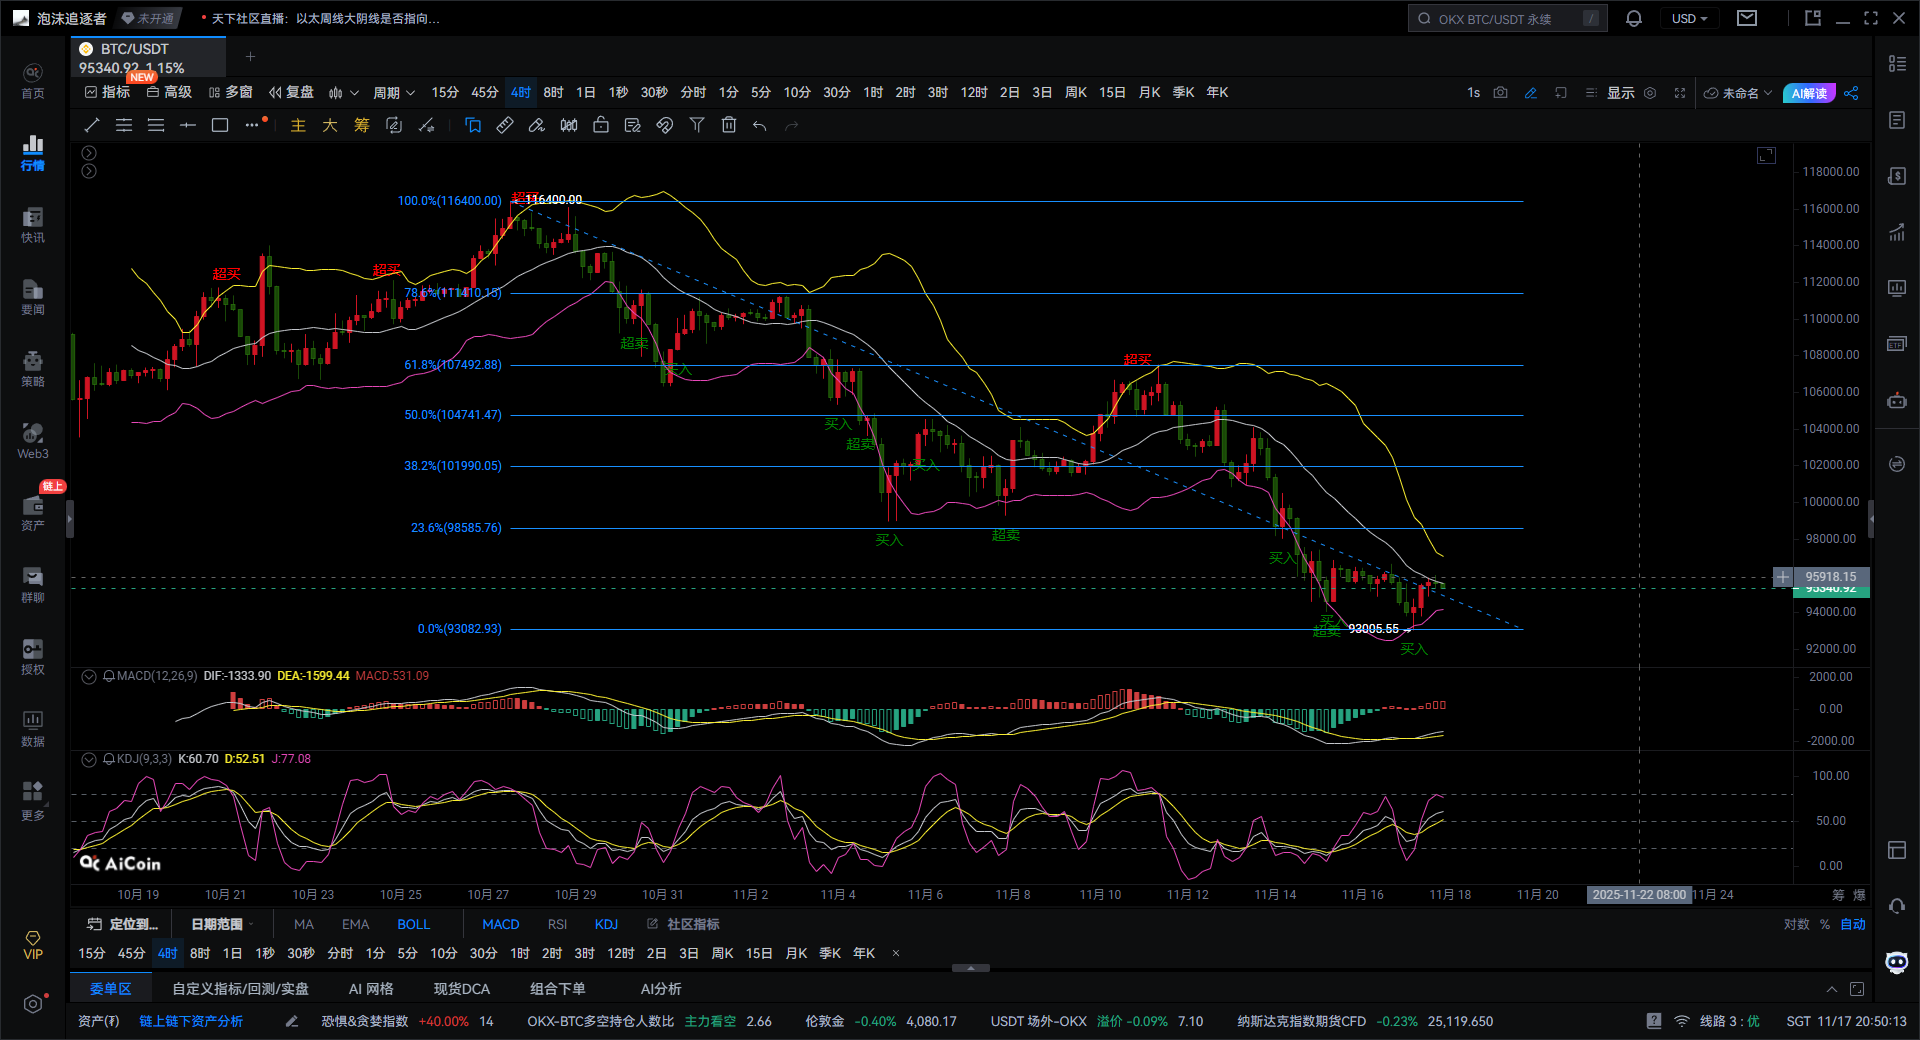Image resolution: width=1920 pixels, height=1040 pixels.
Task: Select the ruler measurement tool
Action: [x=505, y=125]
